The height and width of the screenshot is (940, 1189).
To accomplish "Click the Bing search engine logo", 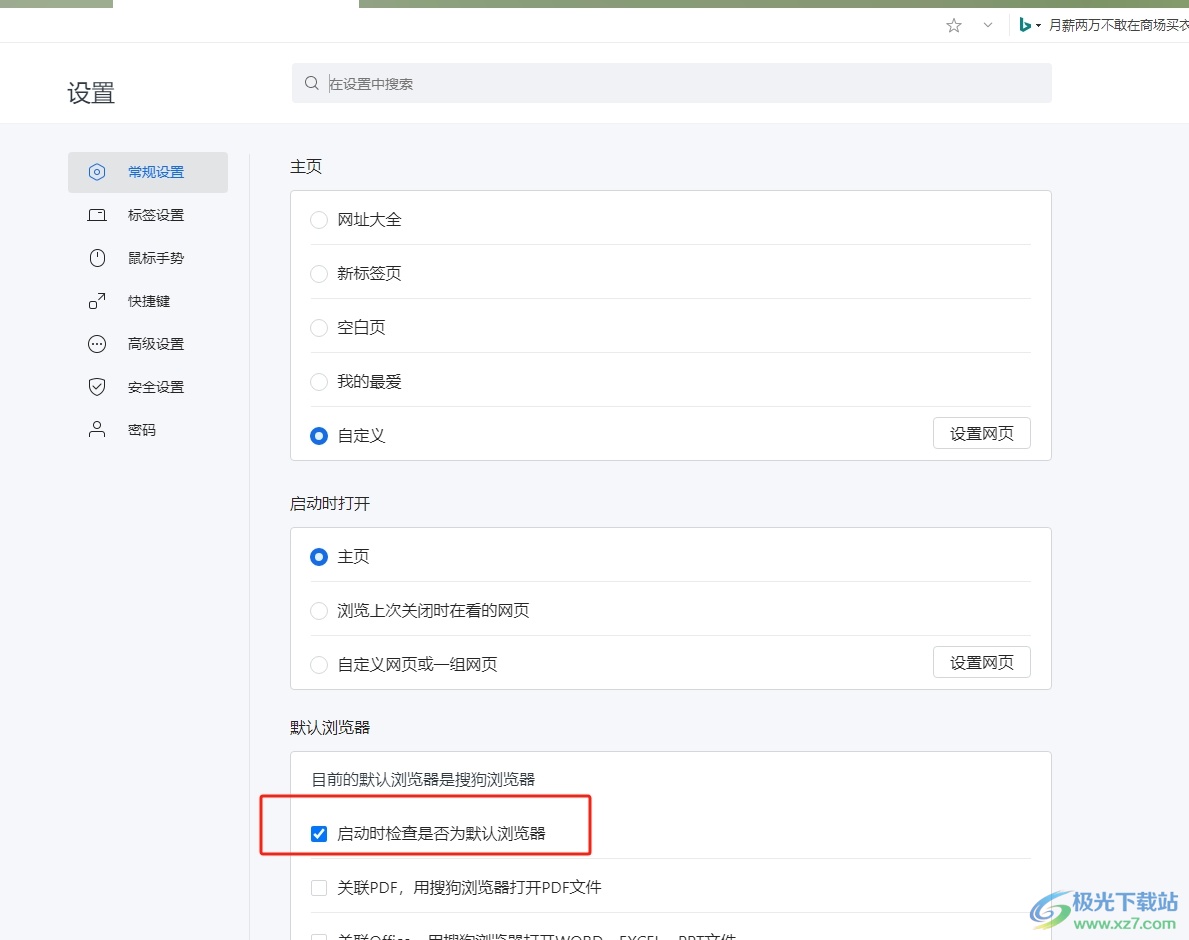I will 1025,25.
